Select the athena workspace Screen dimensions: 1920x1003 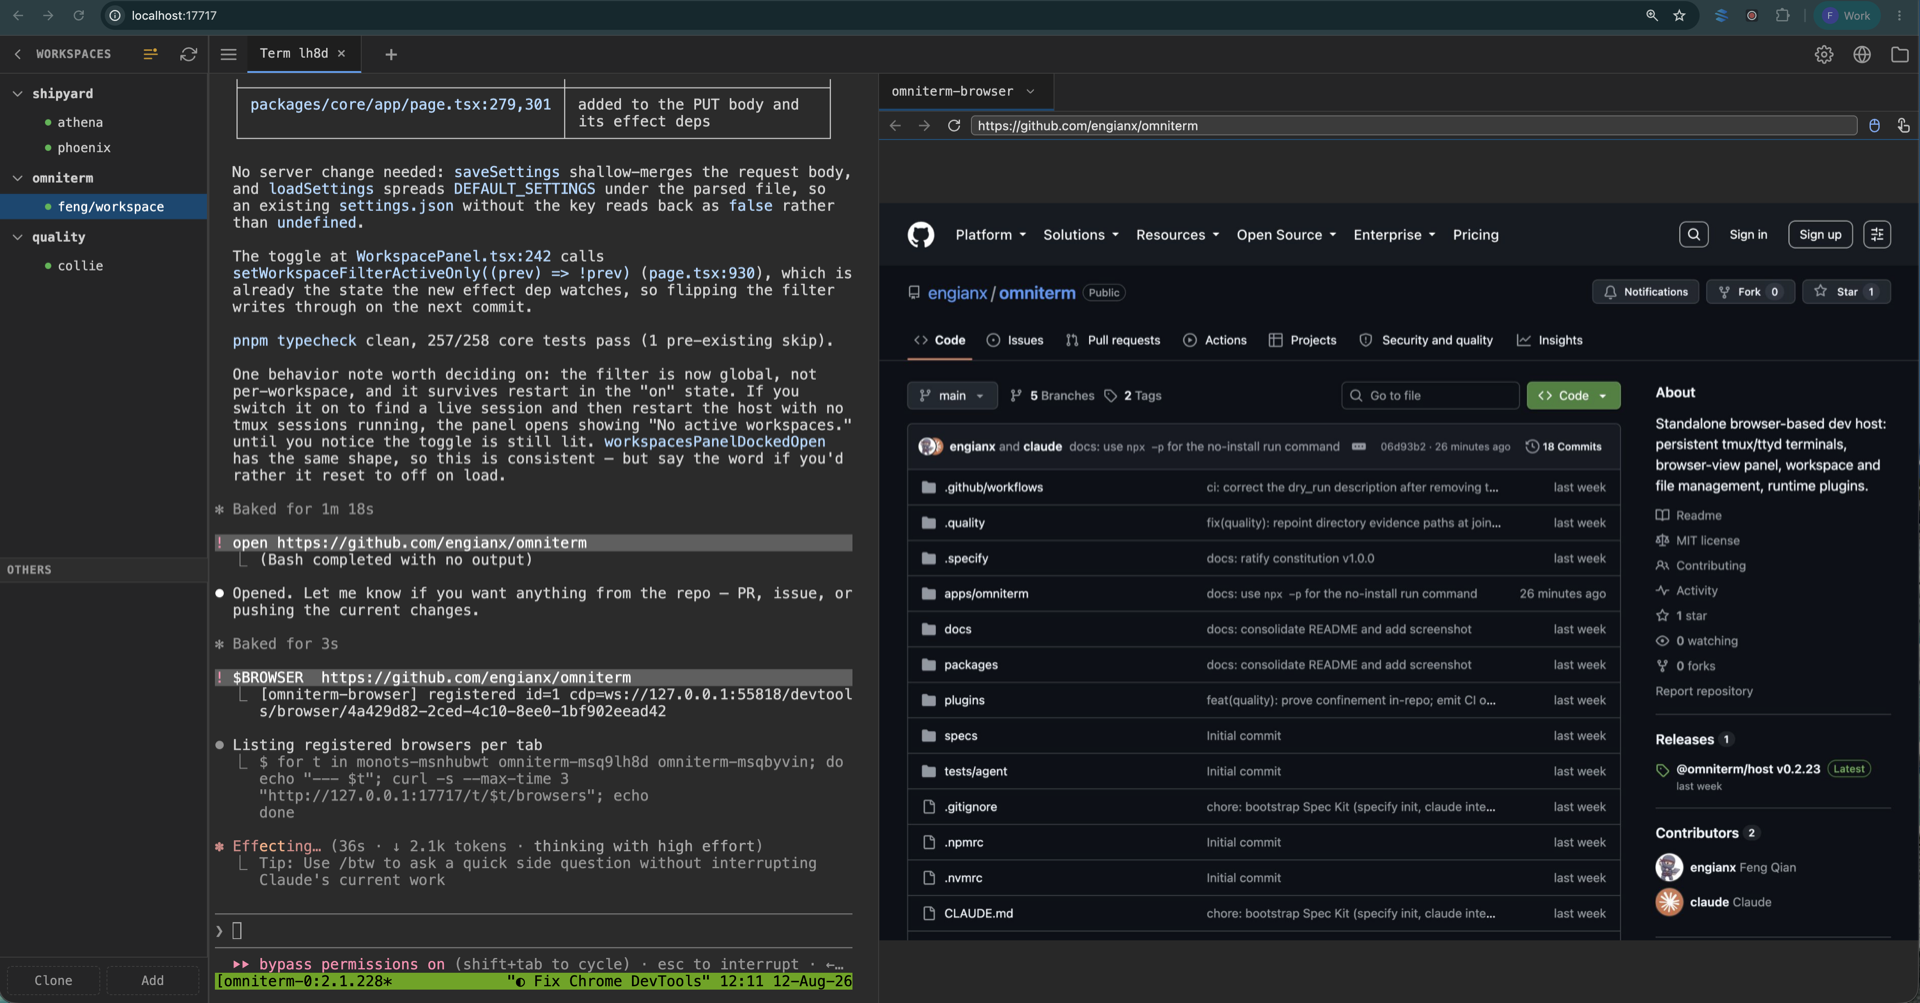pyautogui.click(x=103, y=122)
